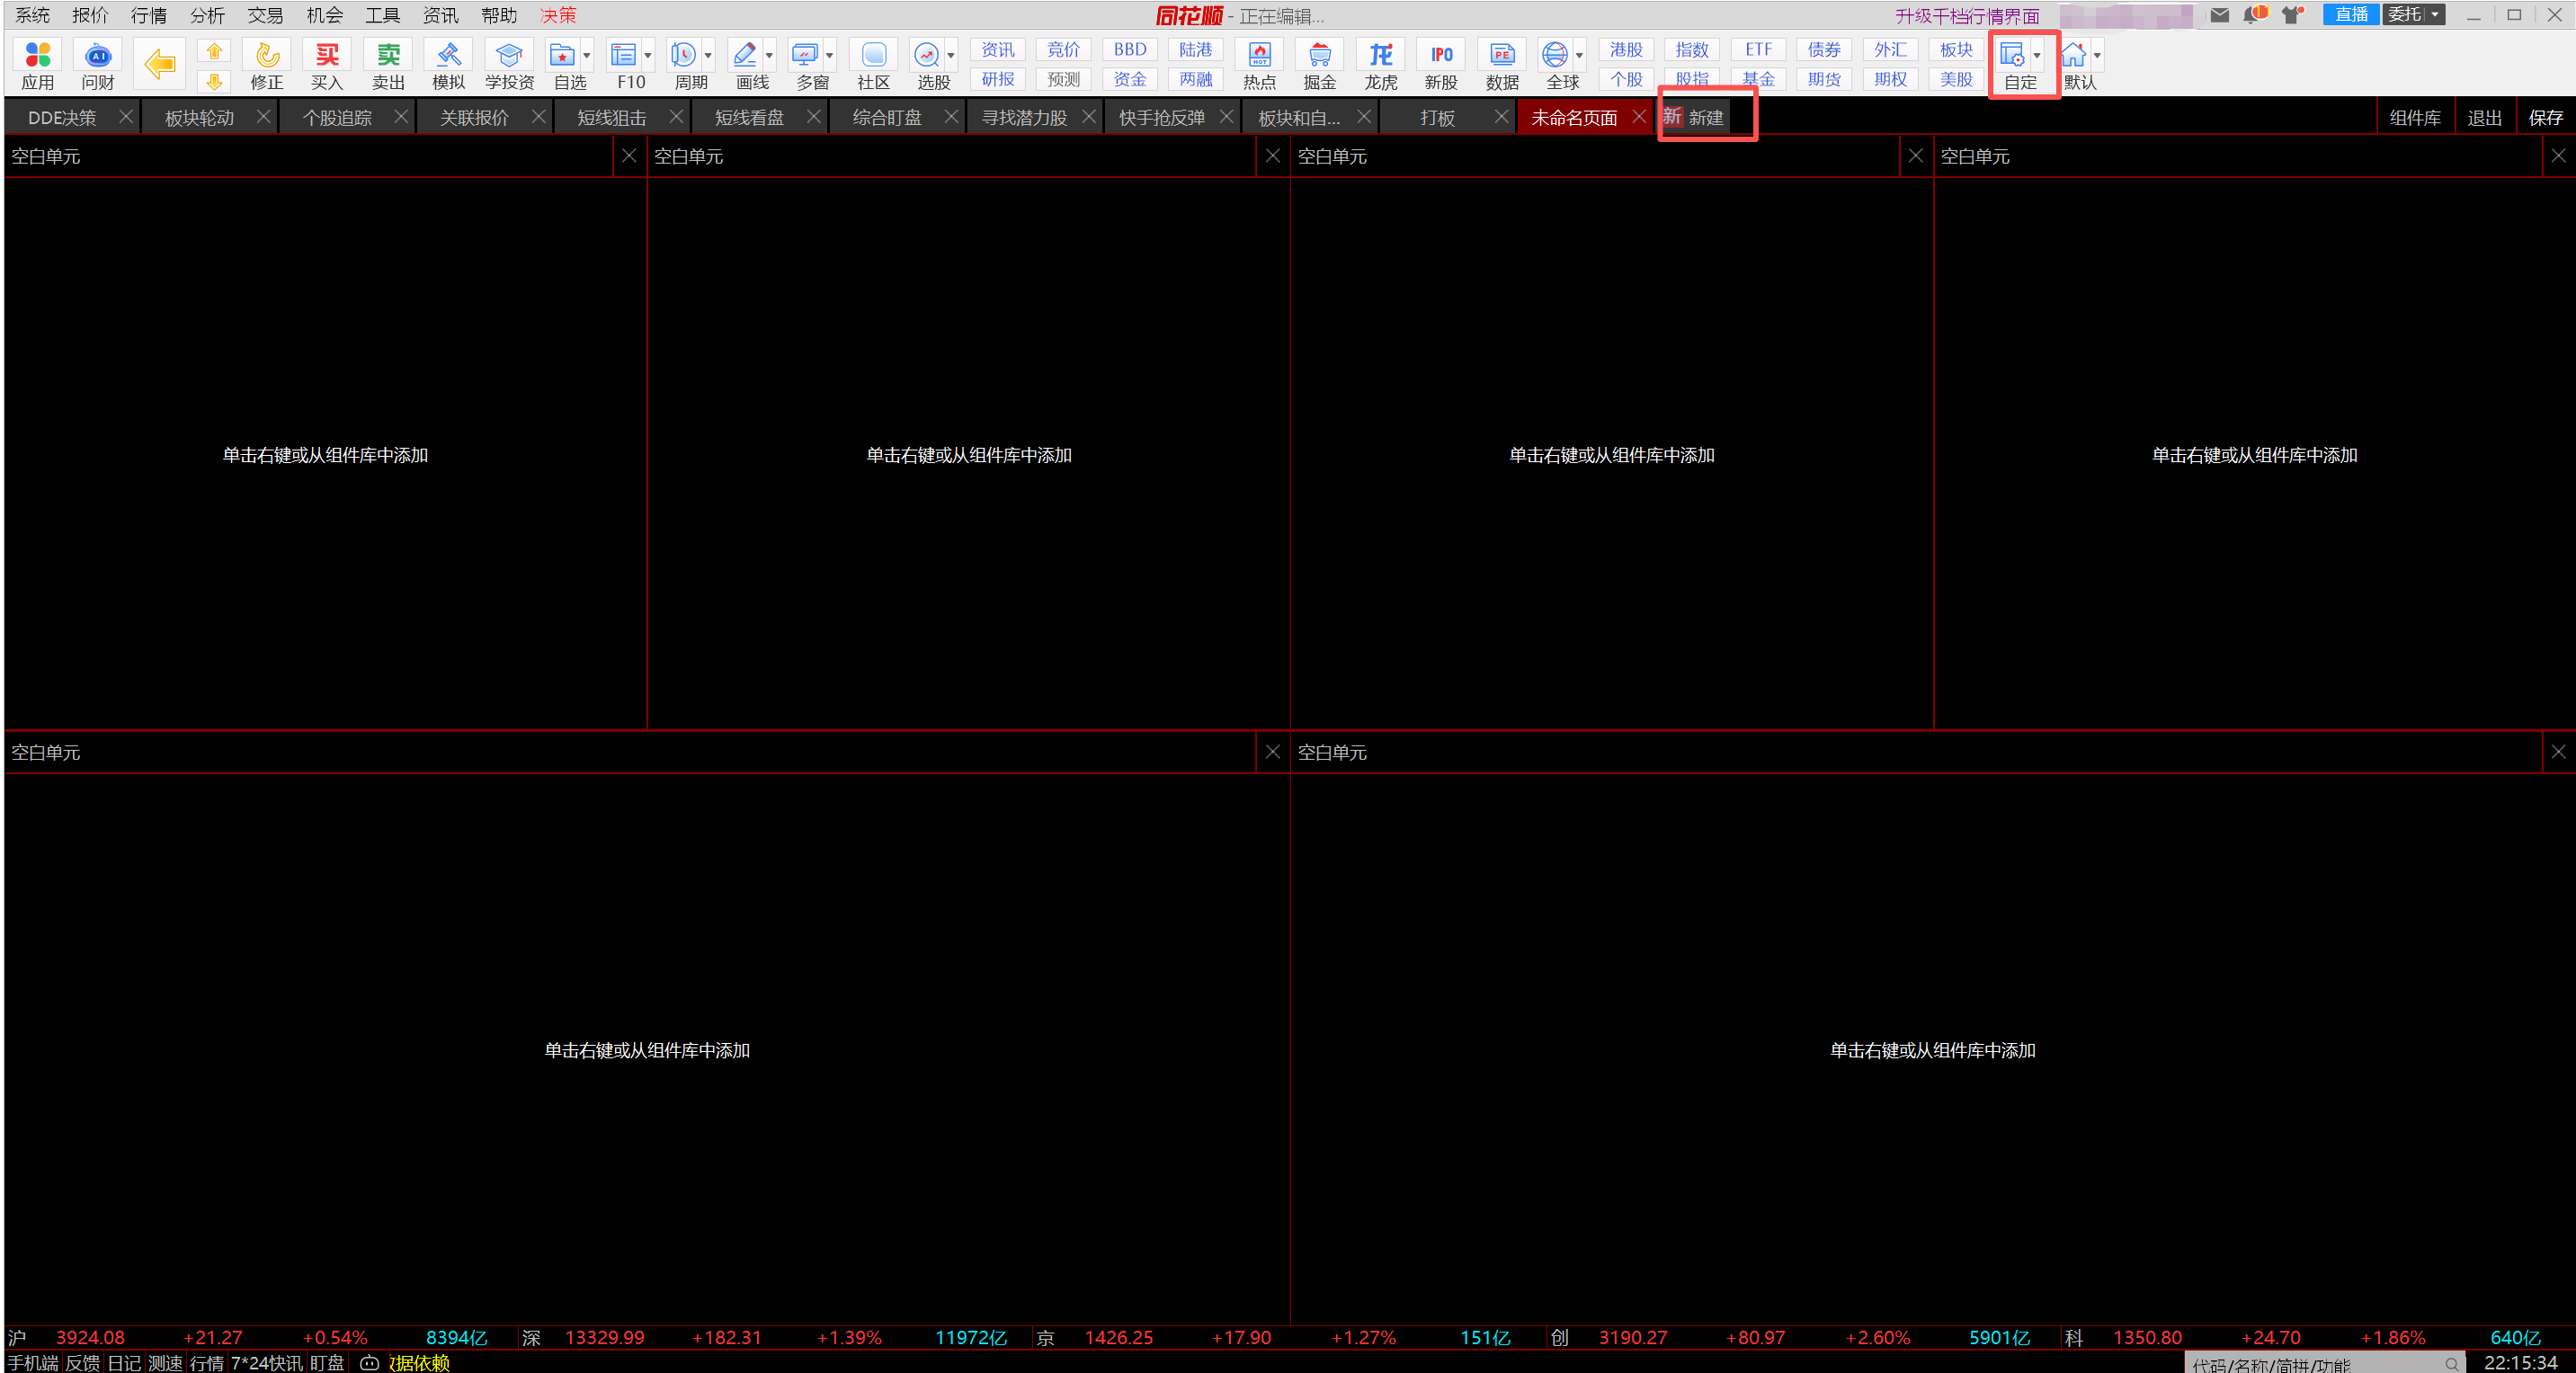Open the 分析 menu
This screenshot has width=2576, height=1373.
tap(207, 15)
